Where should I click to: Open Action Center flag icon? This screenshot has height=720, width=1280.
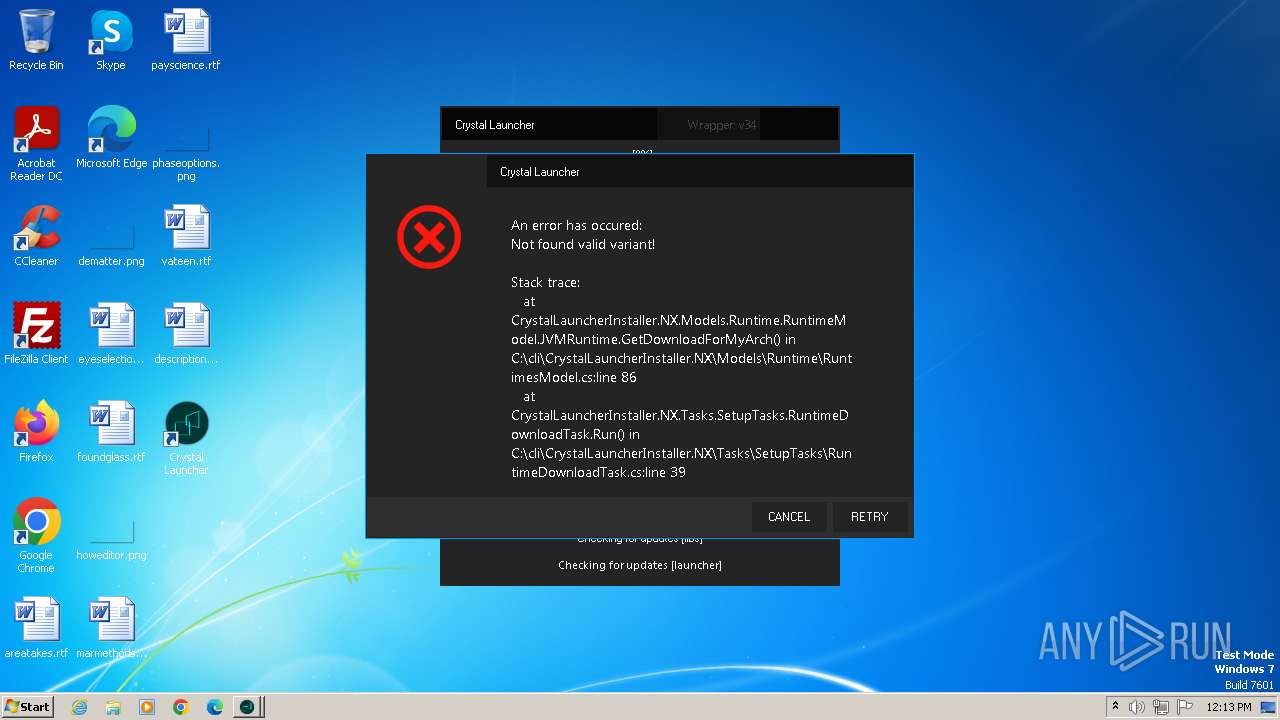pyautogui.click(x=1184, y=707)
